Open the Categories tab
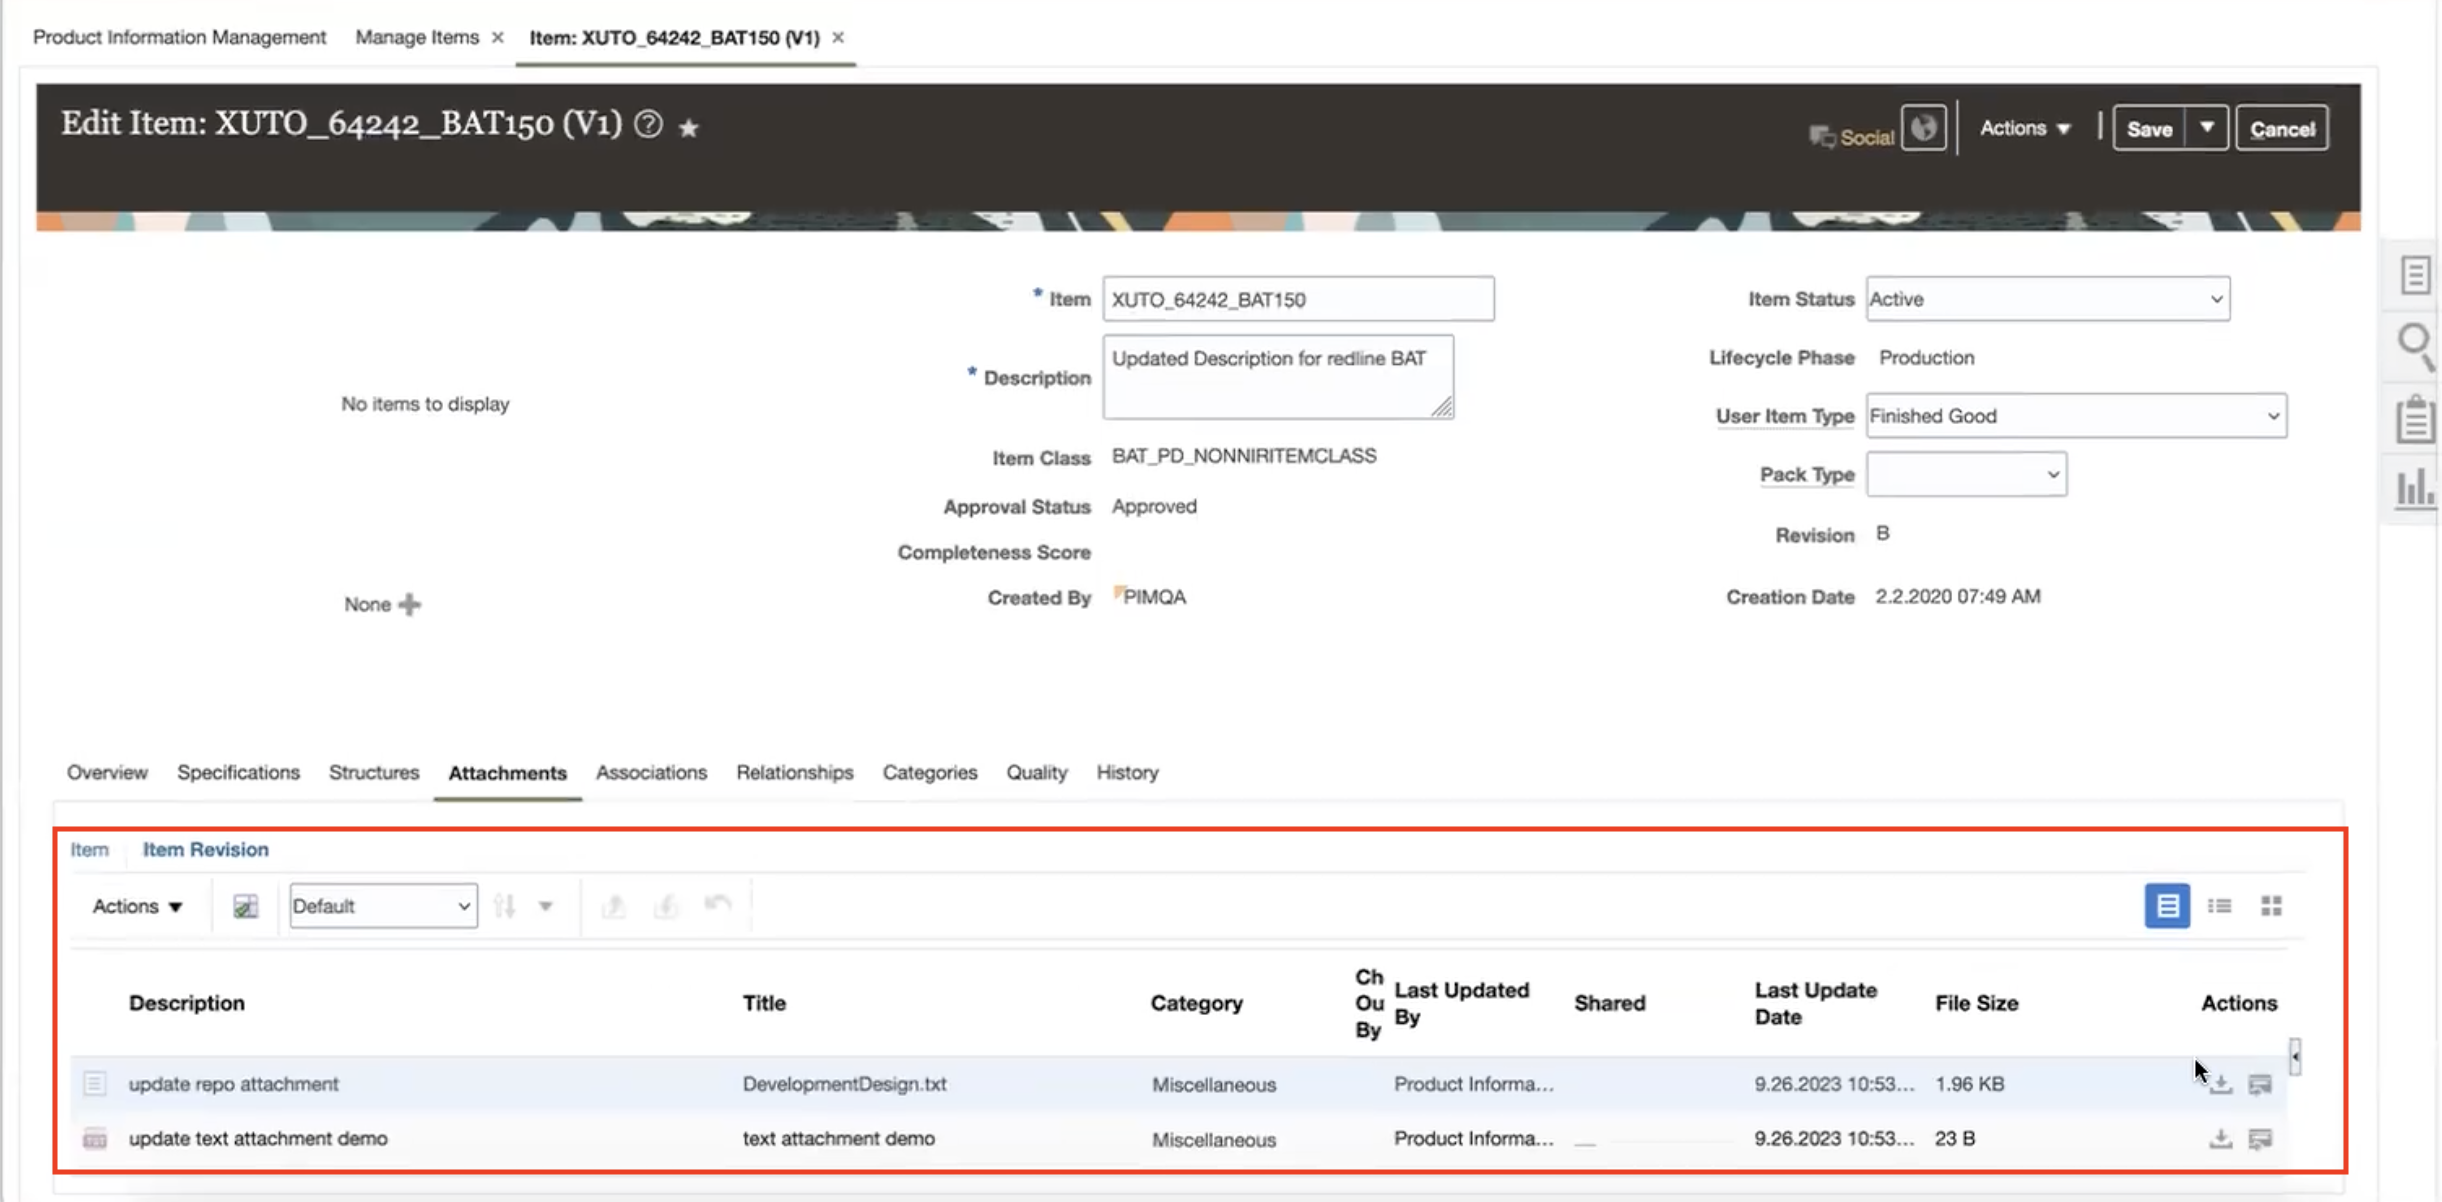Image resolution: width=2442 pixels, height=1202 pixels. (930, 773)
